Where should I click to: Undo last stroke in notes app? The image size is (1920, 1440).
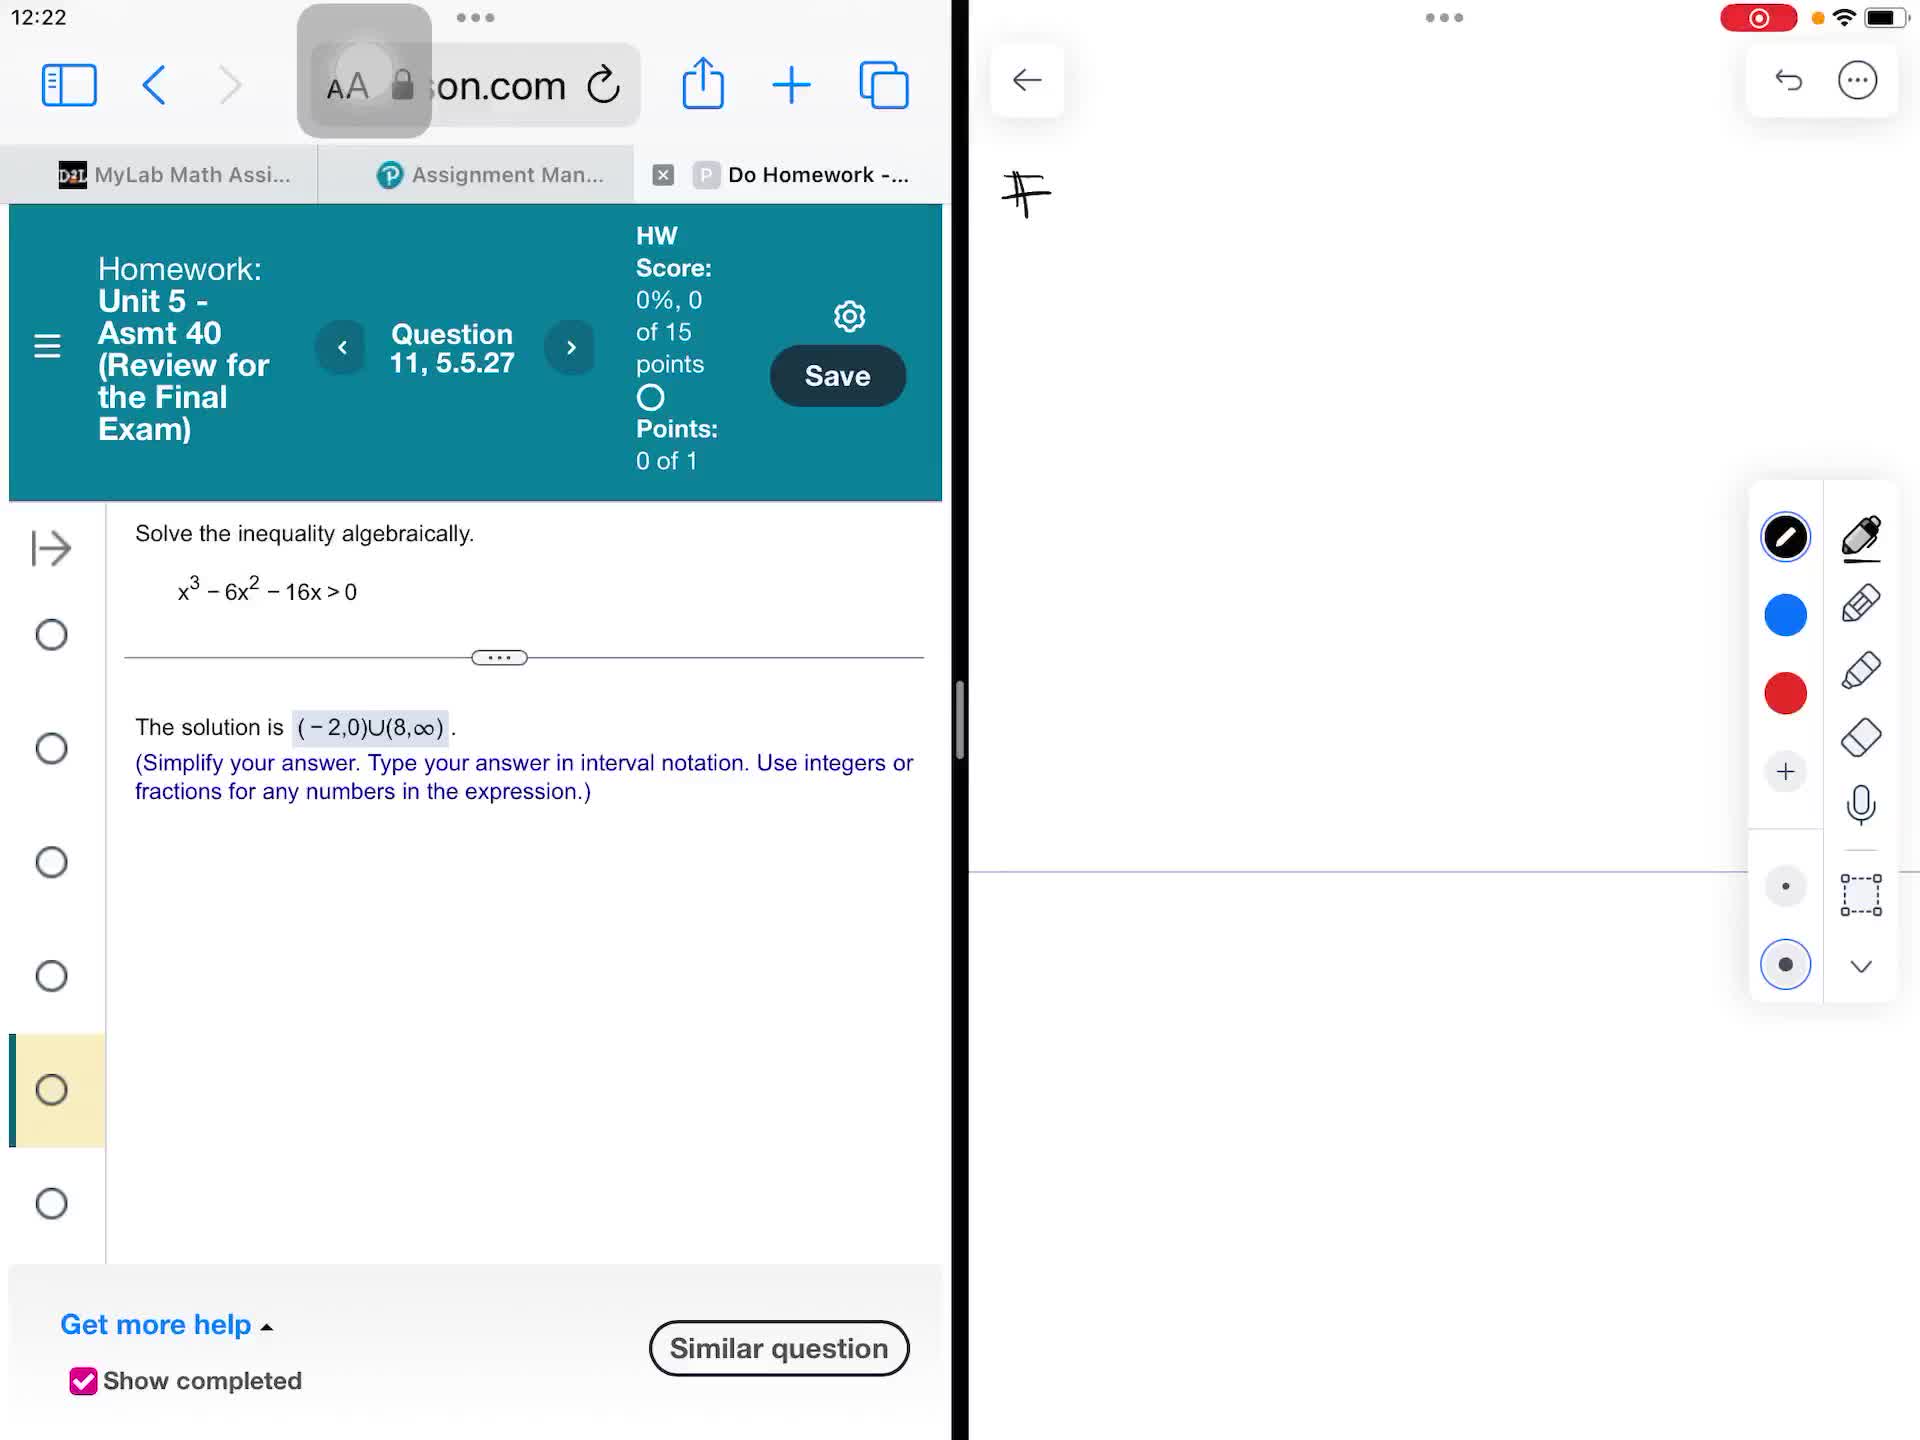click(x=1788, y=80)
